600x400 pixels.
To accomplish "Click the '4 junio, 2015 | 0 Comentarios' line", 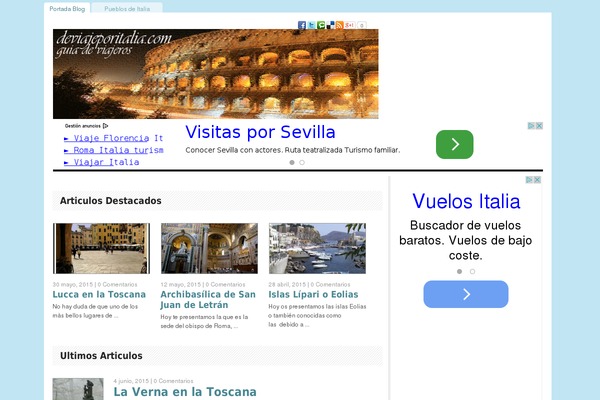I will point(153,381).
